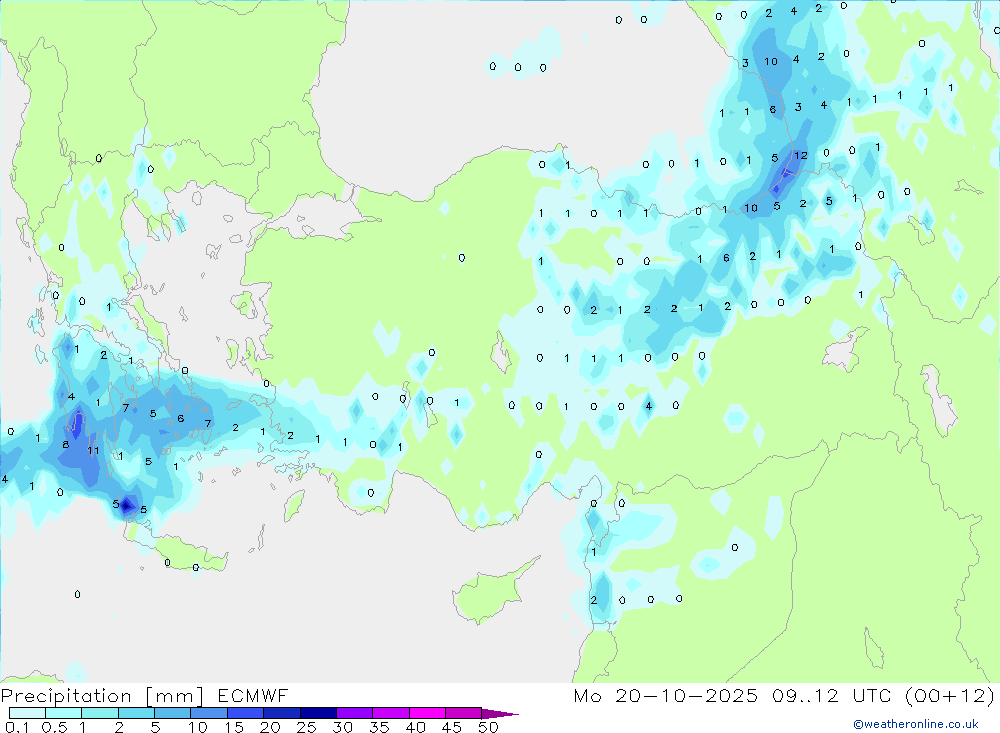
Task: Click the map value '12' in northeast
Action: click(x=801, y=156)
